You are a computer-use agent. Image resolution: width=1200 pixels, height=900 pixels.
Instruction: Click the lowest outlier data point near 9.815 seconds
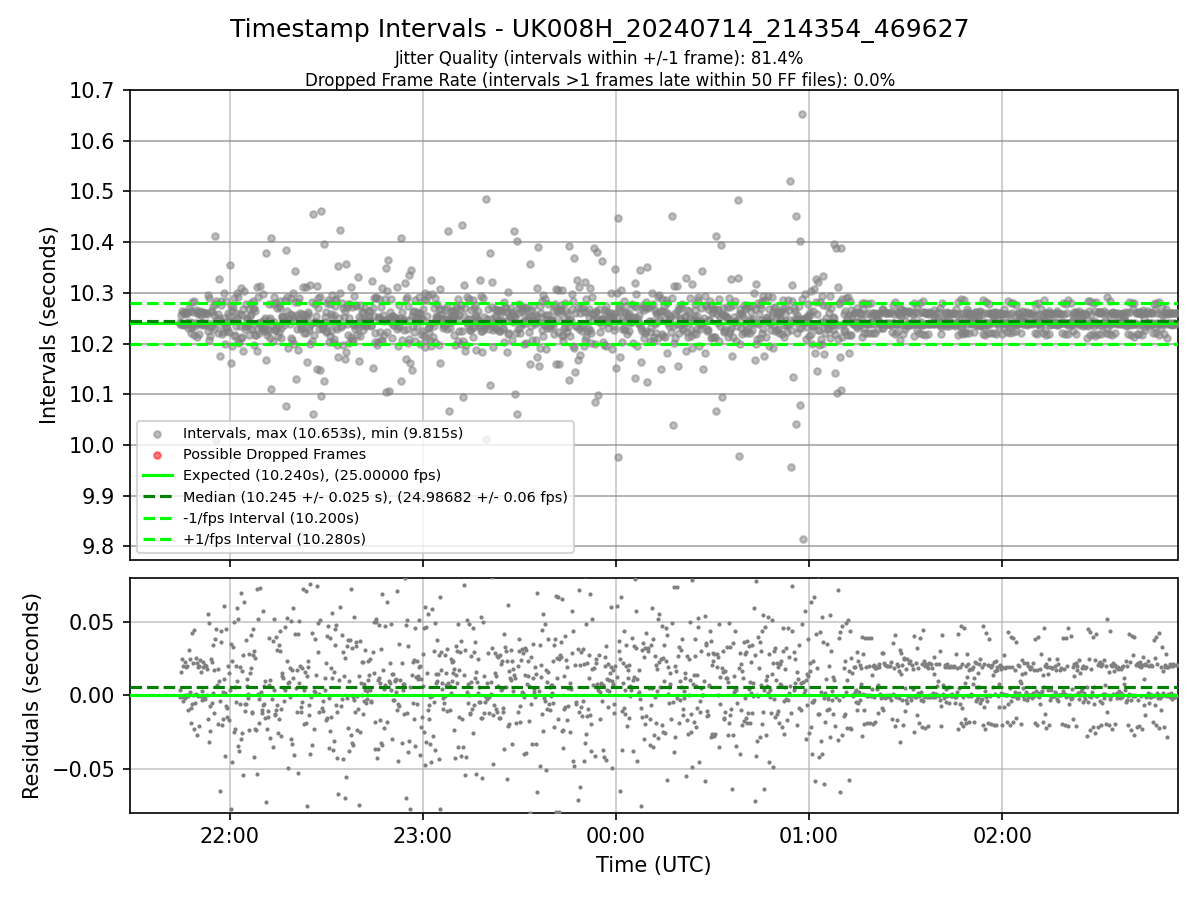[x=803, y=539]
